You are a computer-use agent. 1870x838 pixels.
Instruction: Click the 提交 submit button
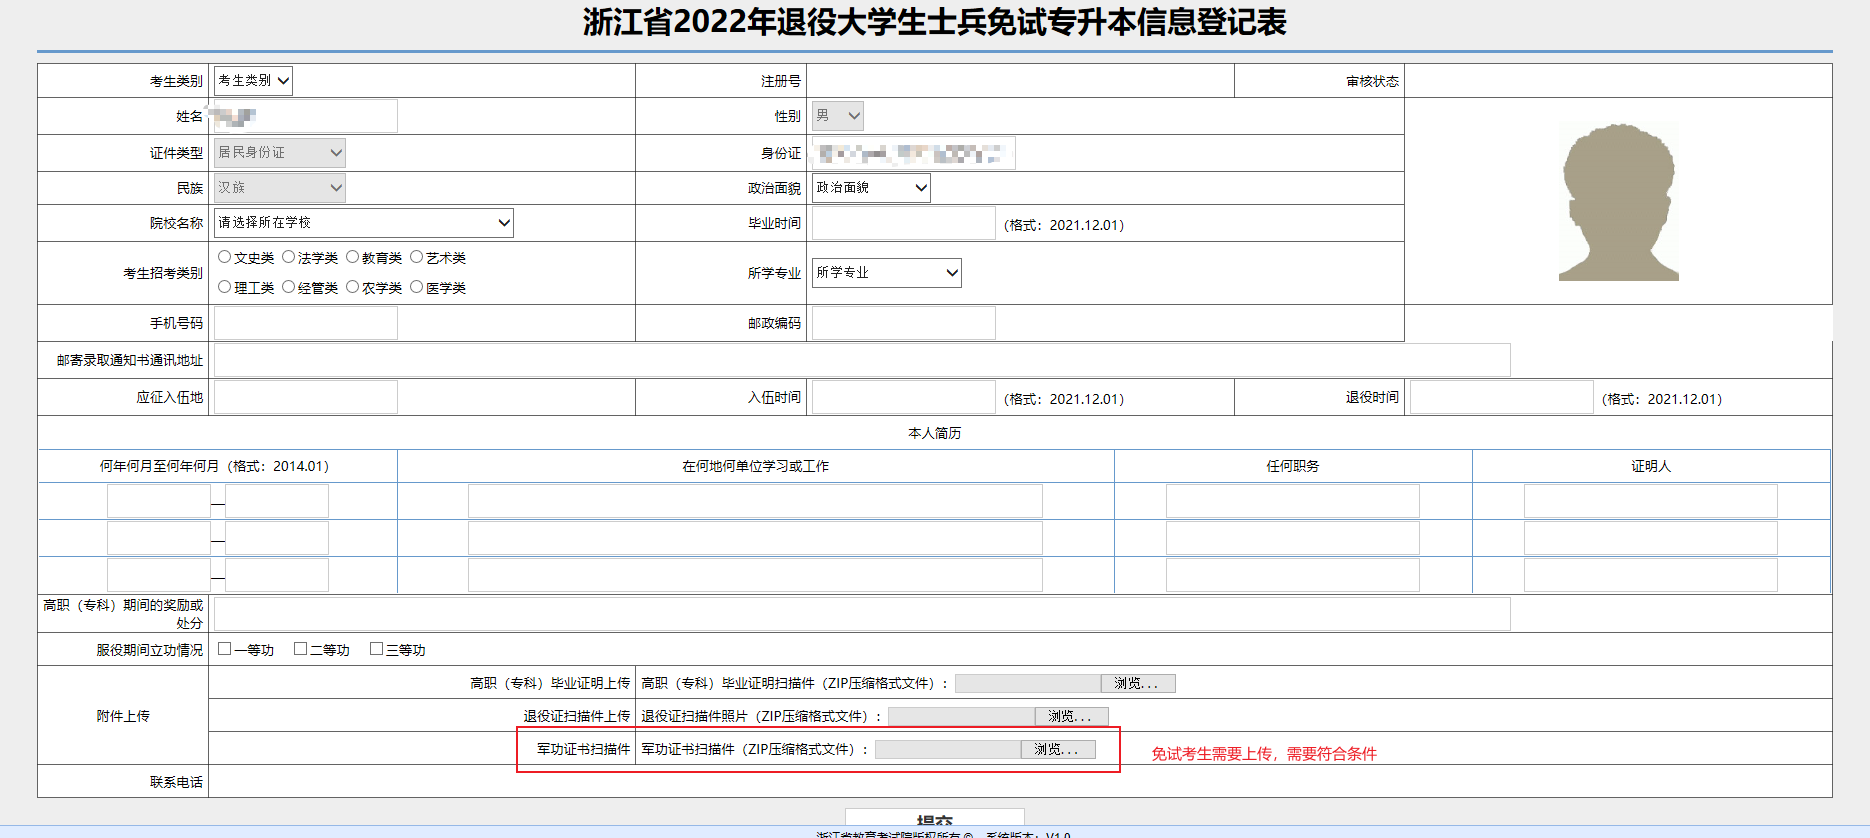[934, 818]
